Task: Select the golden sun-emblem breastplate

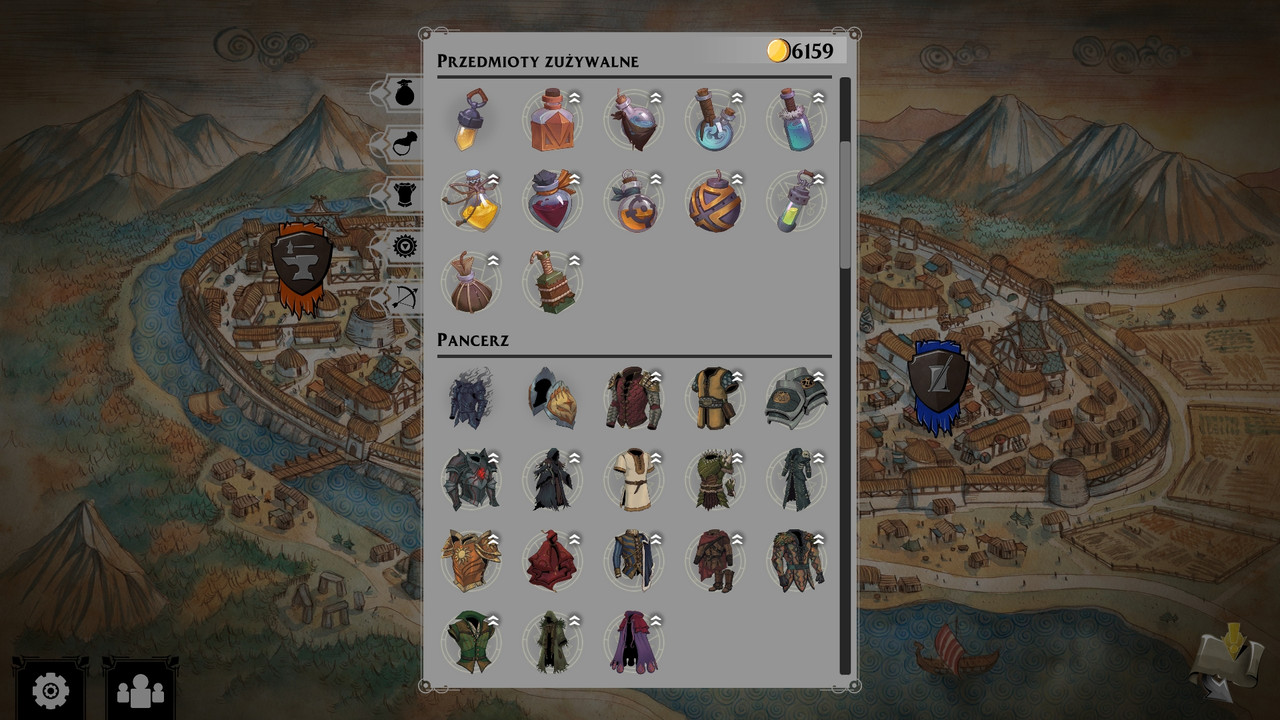Action: click(x=471, y=561)
